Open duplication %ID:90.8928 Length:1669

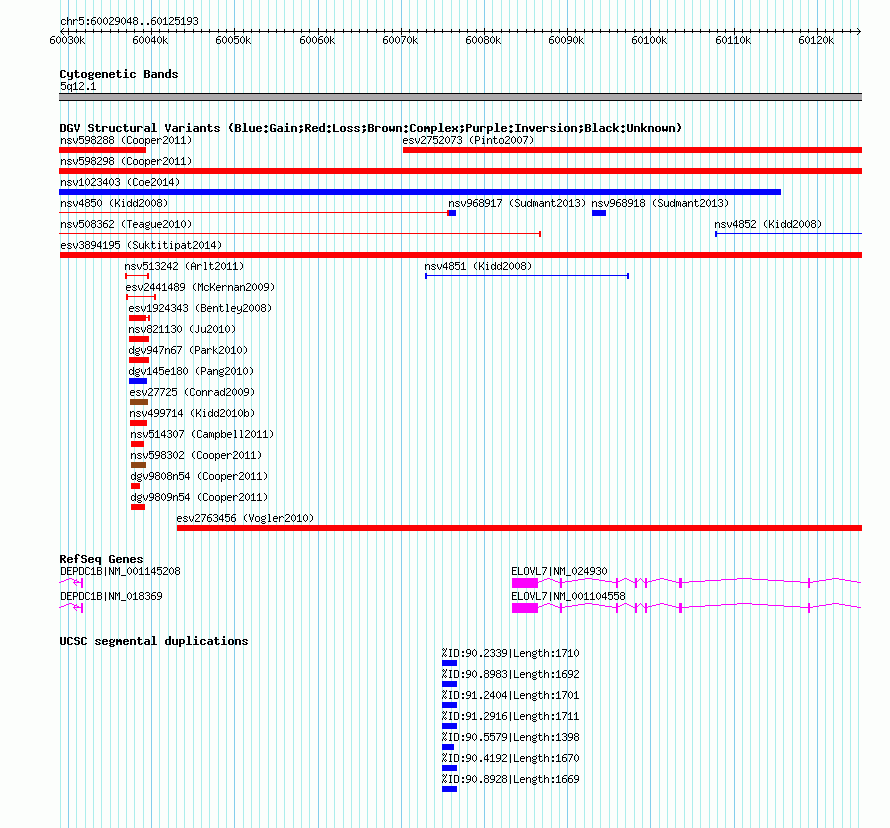[450, 789]
